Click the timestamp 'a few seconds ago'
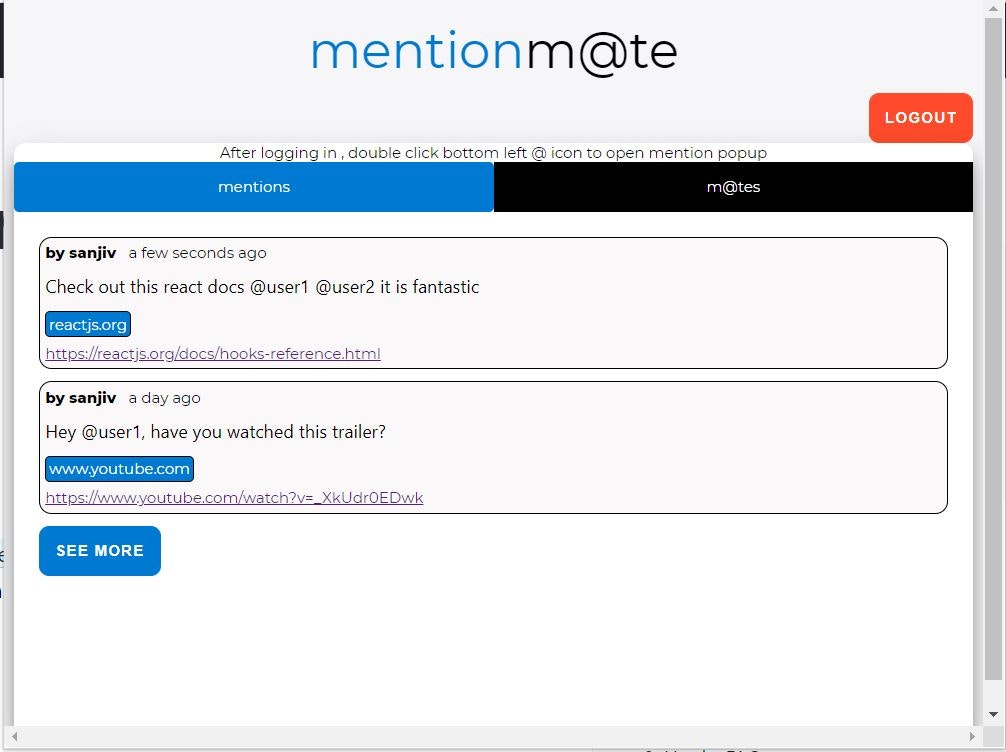This screenshot has height=752, width=1006. pos(197,253)
